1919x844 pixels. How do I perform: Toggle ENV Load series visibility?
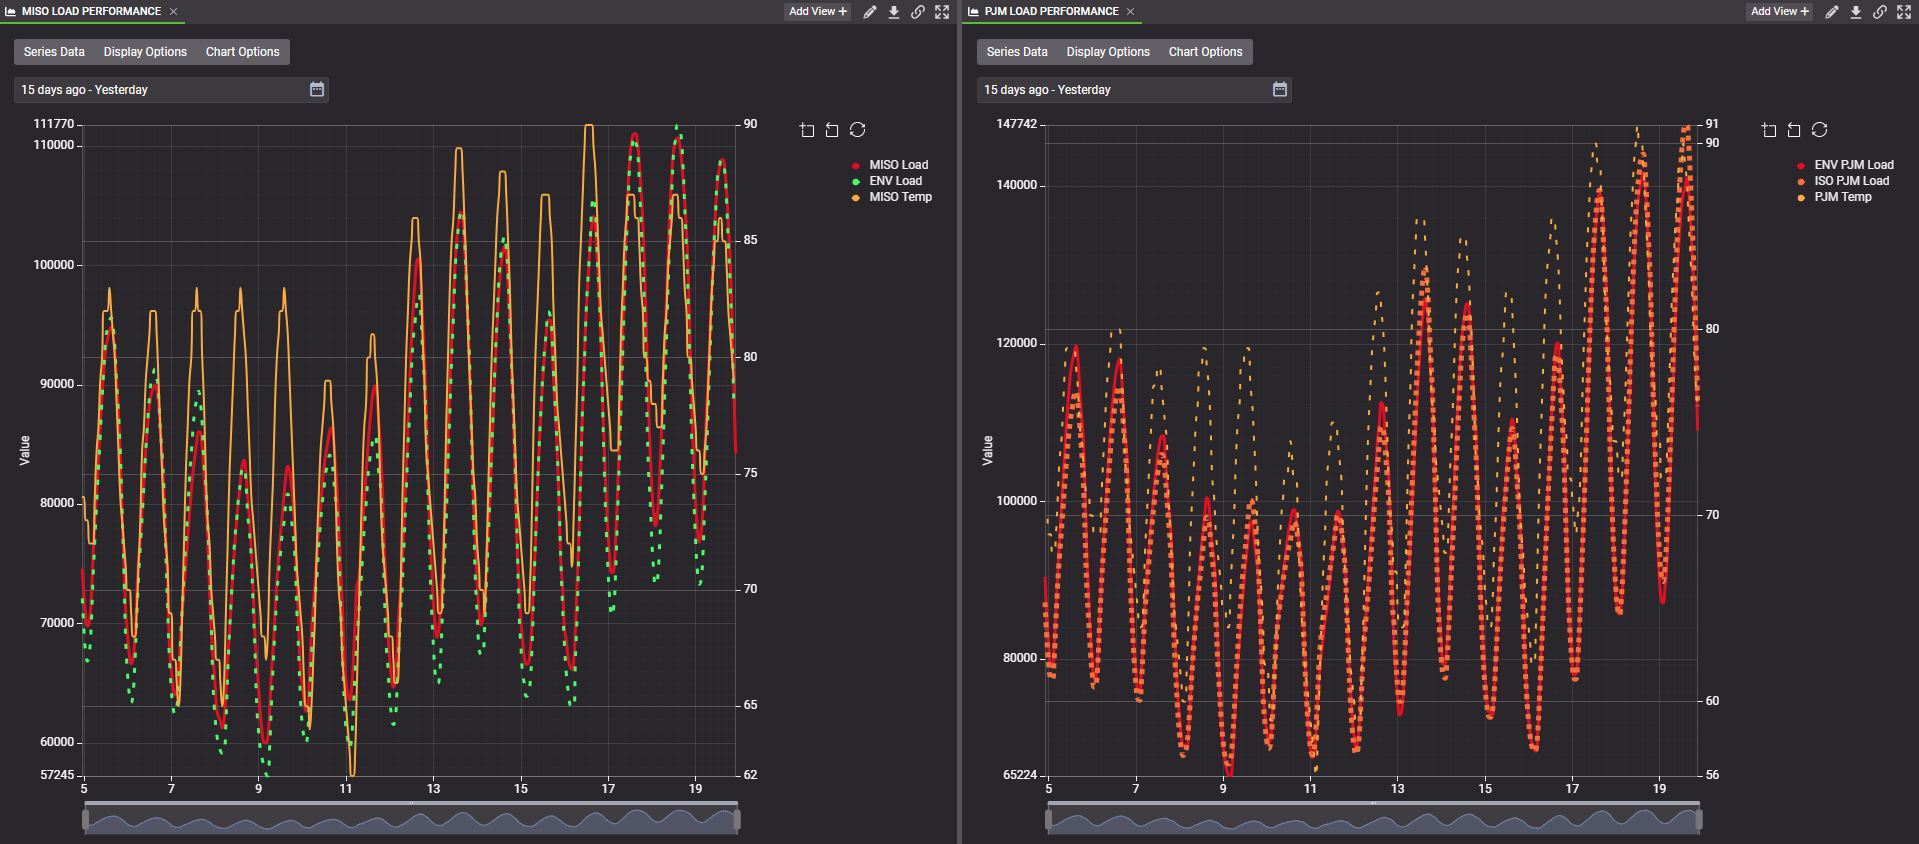click(894, 181)
